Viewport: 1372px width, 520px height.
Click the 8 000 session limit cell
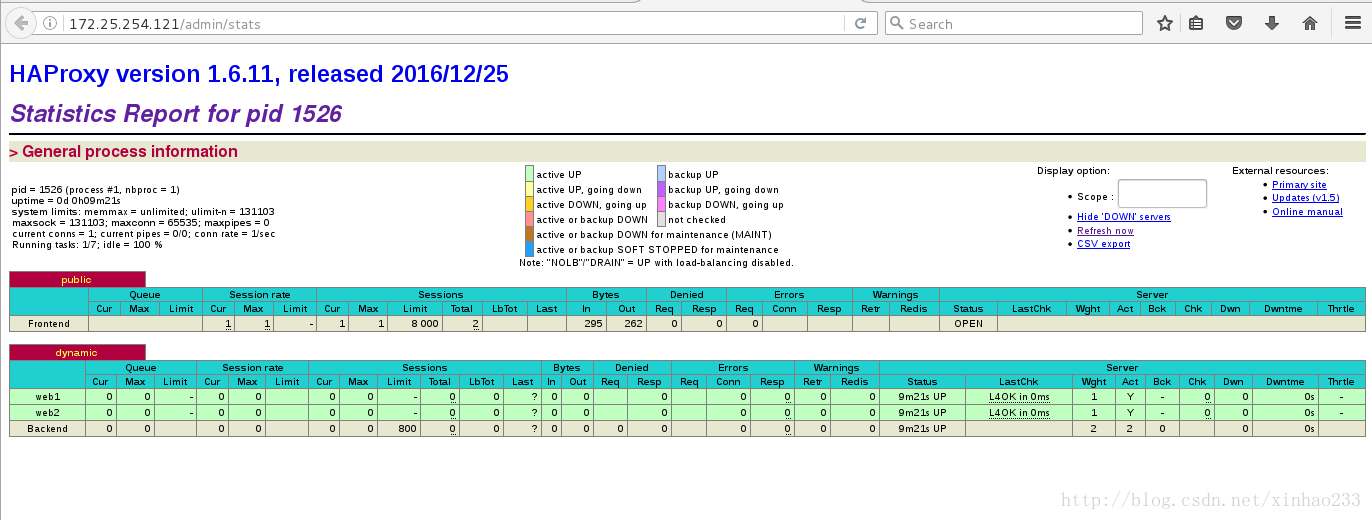(x=413, y=324)
